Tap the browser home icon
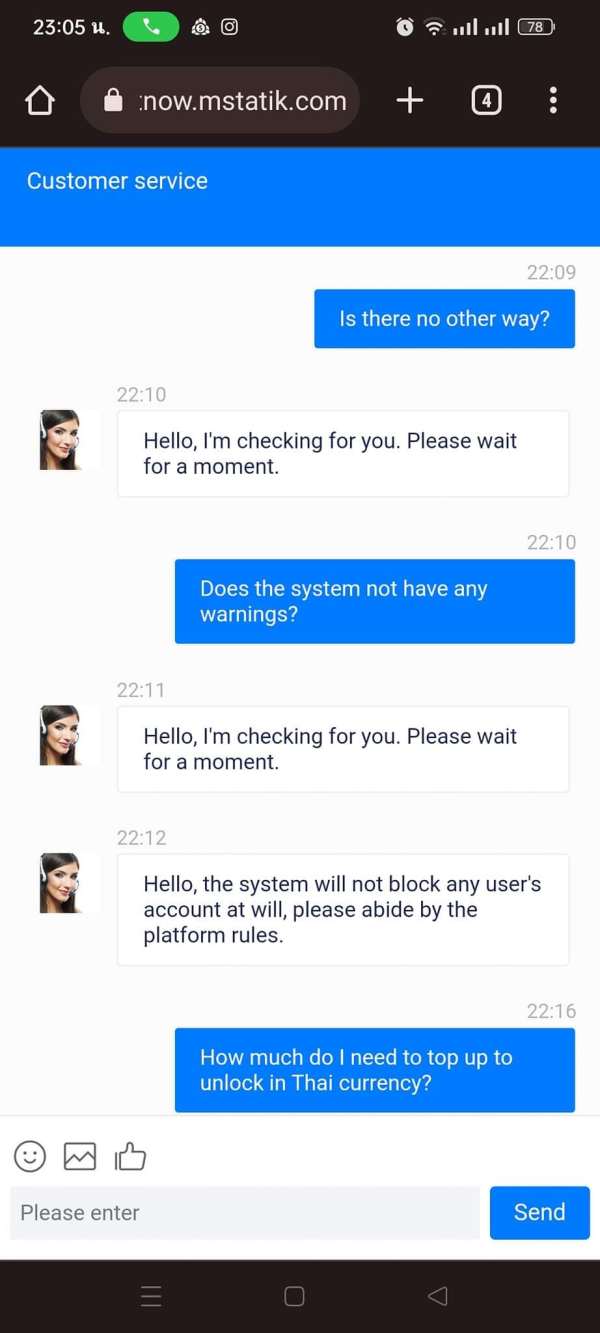Screen dimensions: 600x1333 [39, 100]
